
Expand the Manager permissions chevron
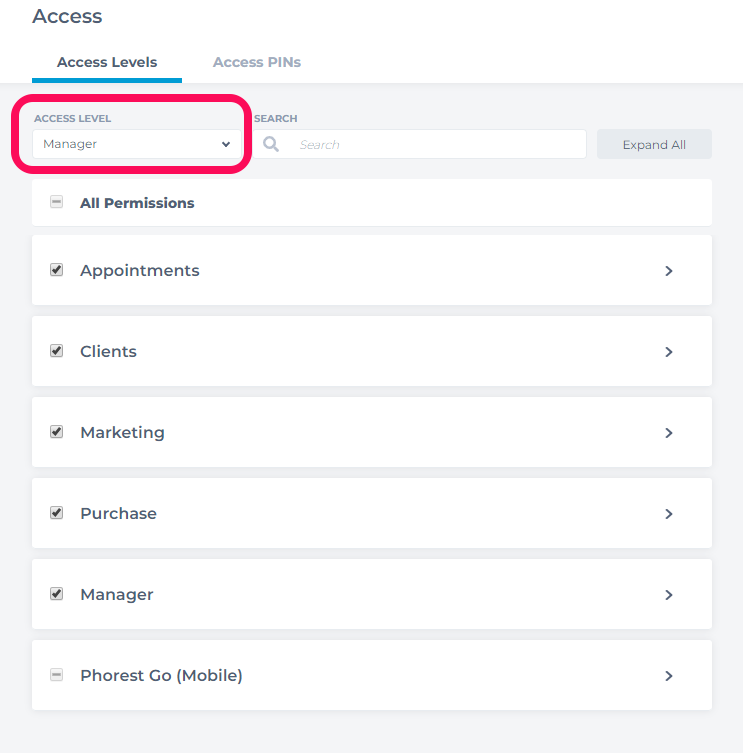point(669,595)
